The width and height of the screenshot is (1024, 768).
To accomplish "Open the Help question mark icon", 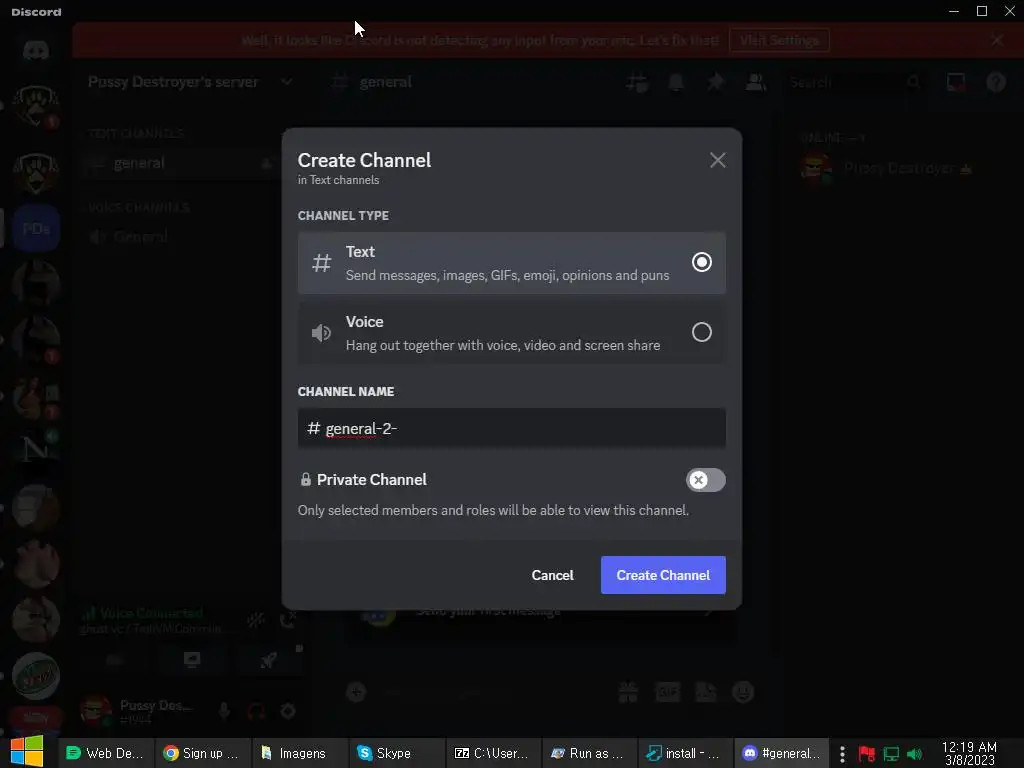I will pos(996,82).
